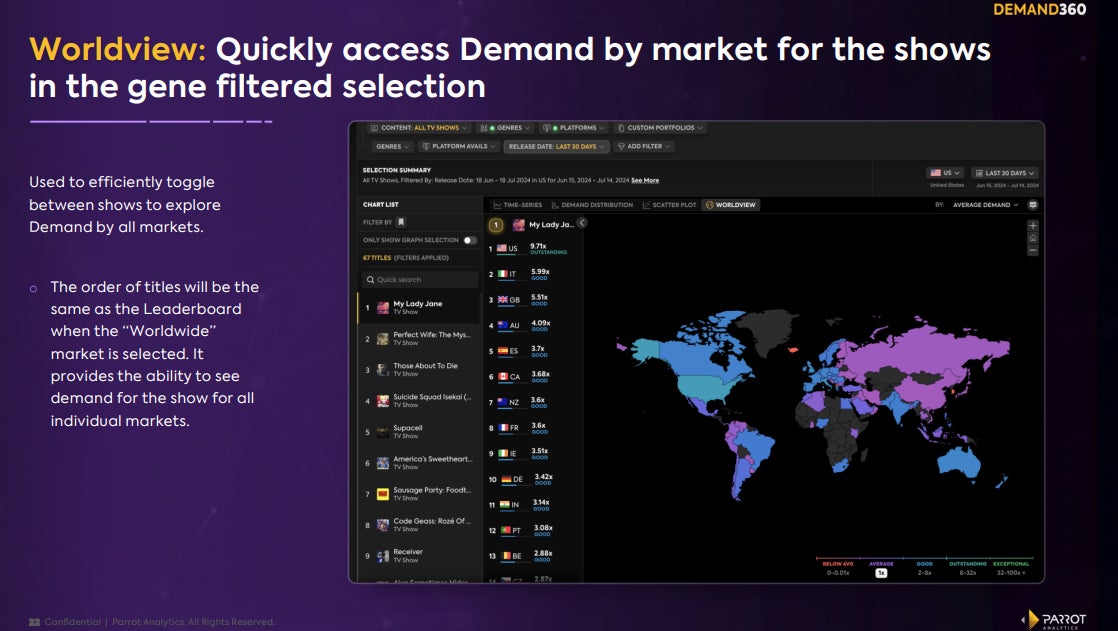
Task: Open the Last 30 Days date range picker
Action: tap(1005, 173)
